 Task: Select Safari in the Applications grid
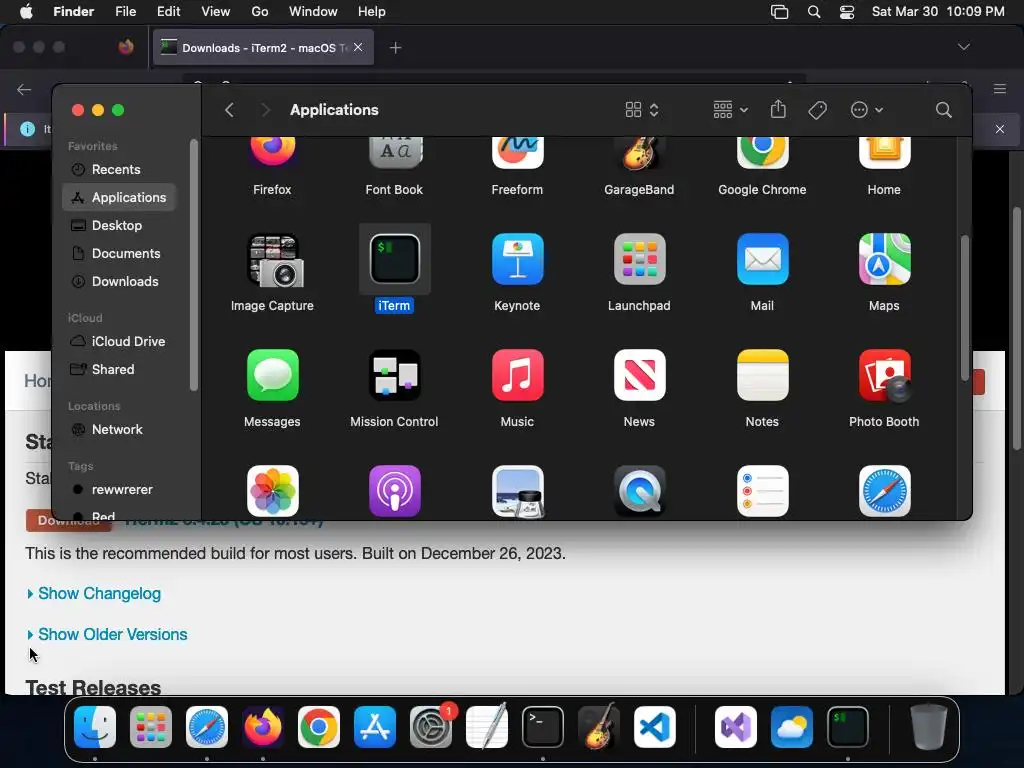(x=884, y=491)
